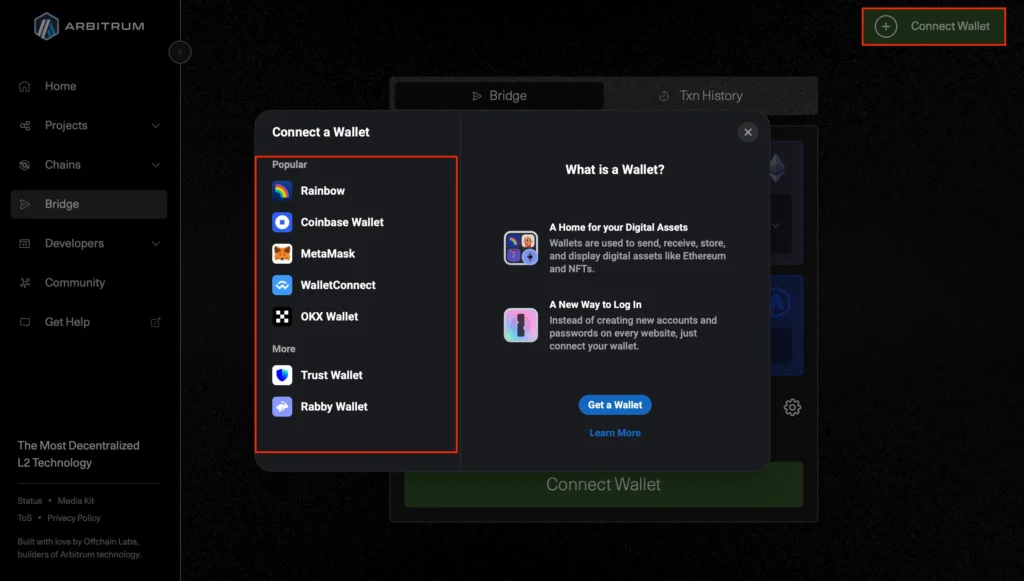Expand the Projects menu chevron
This screenshot has height=581, width=1024.
(x=155, y=125)
